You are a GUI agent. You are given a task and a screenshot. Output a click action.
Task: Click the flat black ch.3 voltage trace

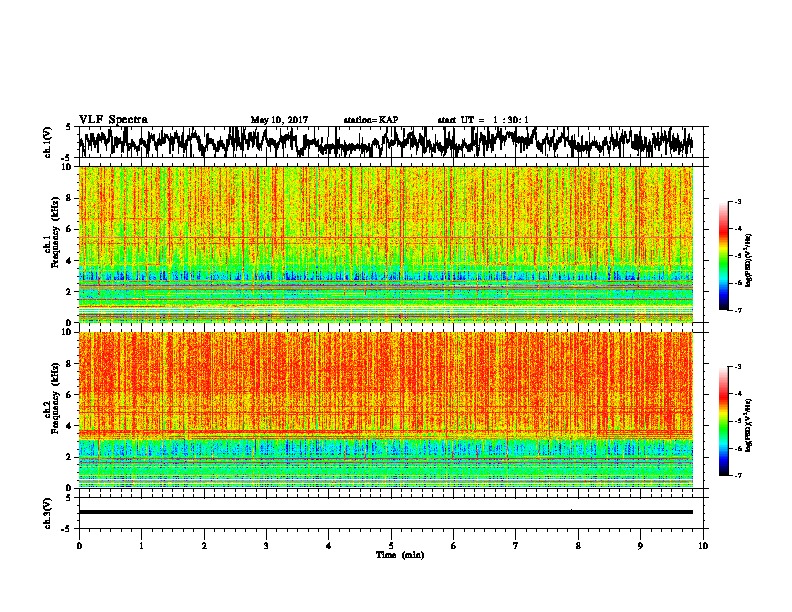pos(386,512)
